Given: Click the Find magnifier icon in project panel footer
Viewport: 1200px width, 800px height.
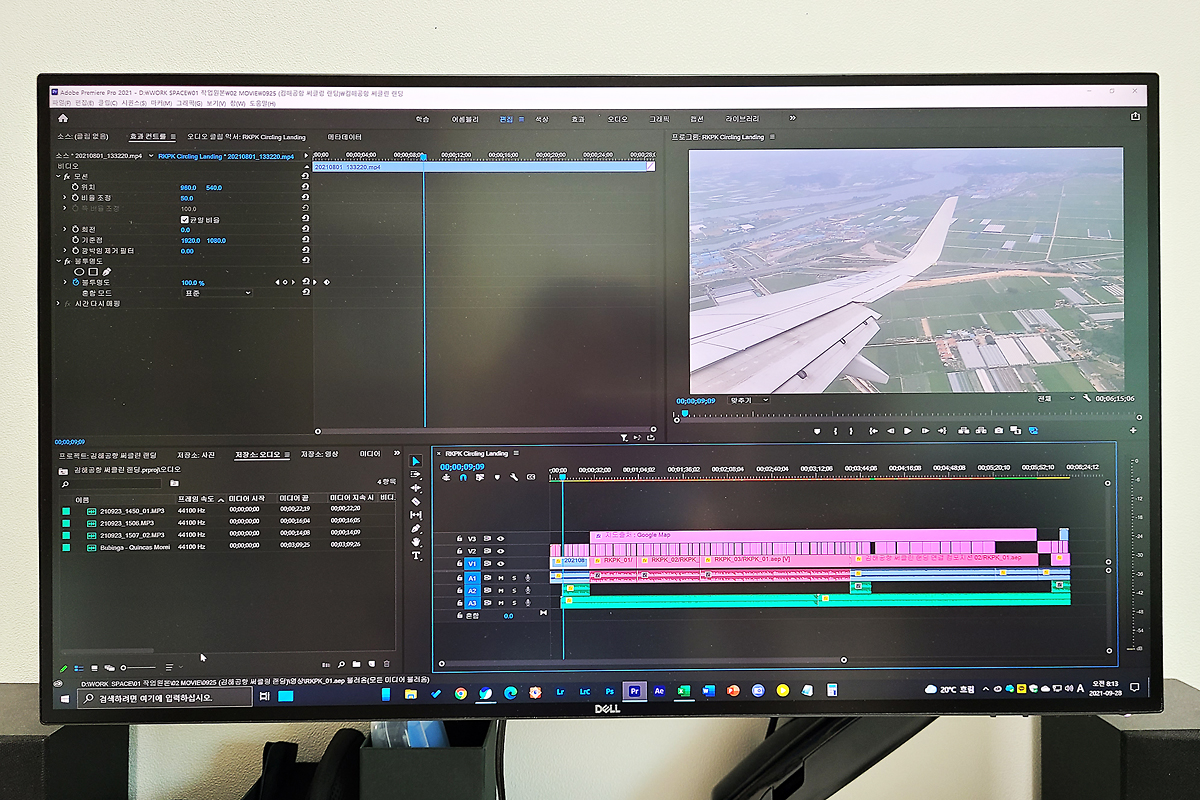Looking at the screenshot, I should pyautogui.click(x=340, y=664).
